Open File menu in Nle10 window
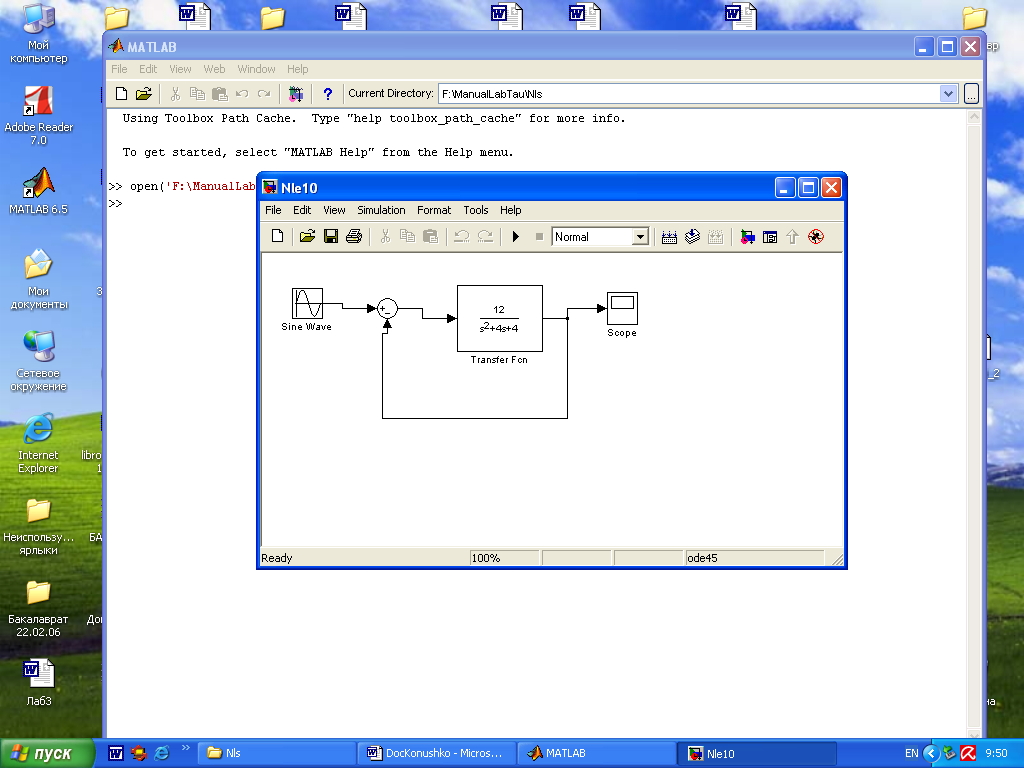Image resolution: width=1024 pixels, height=768 pixels. coord(273,210)
